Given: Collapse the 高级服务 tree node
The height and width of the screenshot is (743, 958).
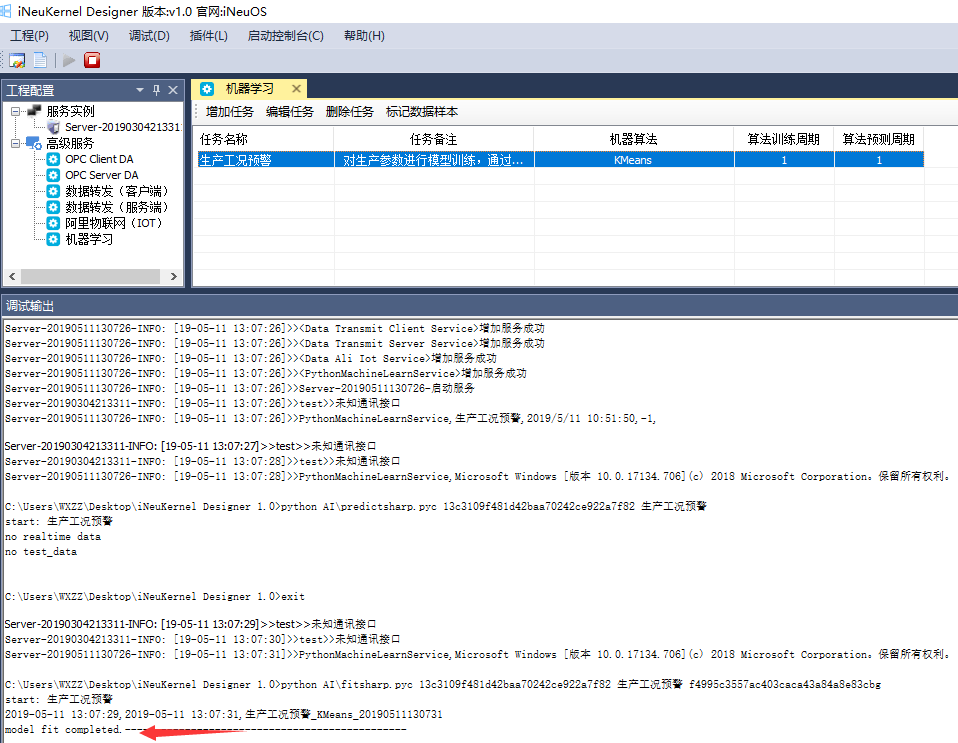Looking at the screenshot, I should pyautogui.click(x=16, y=143).
